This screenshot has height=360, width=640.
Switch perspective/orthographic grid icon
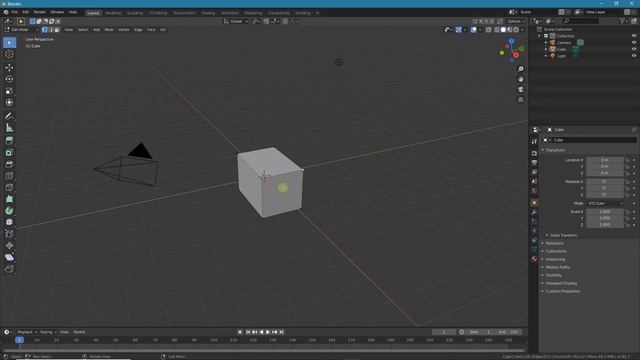(520, 100)
